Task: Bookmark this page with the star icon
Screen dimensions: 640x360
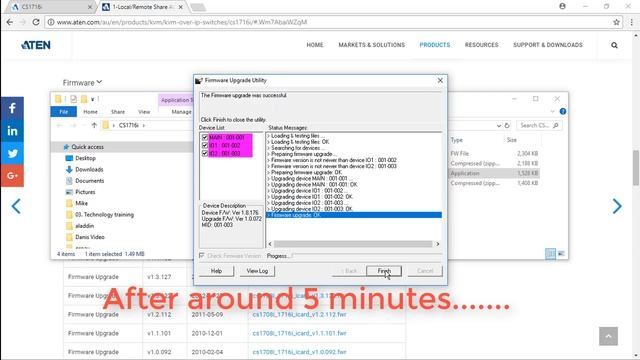Action: (616, 22)
